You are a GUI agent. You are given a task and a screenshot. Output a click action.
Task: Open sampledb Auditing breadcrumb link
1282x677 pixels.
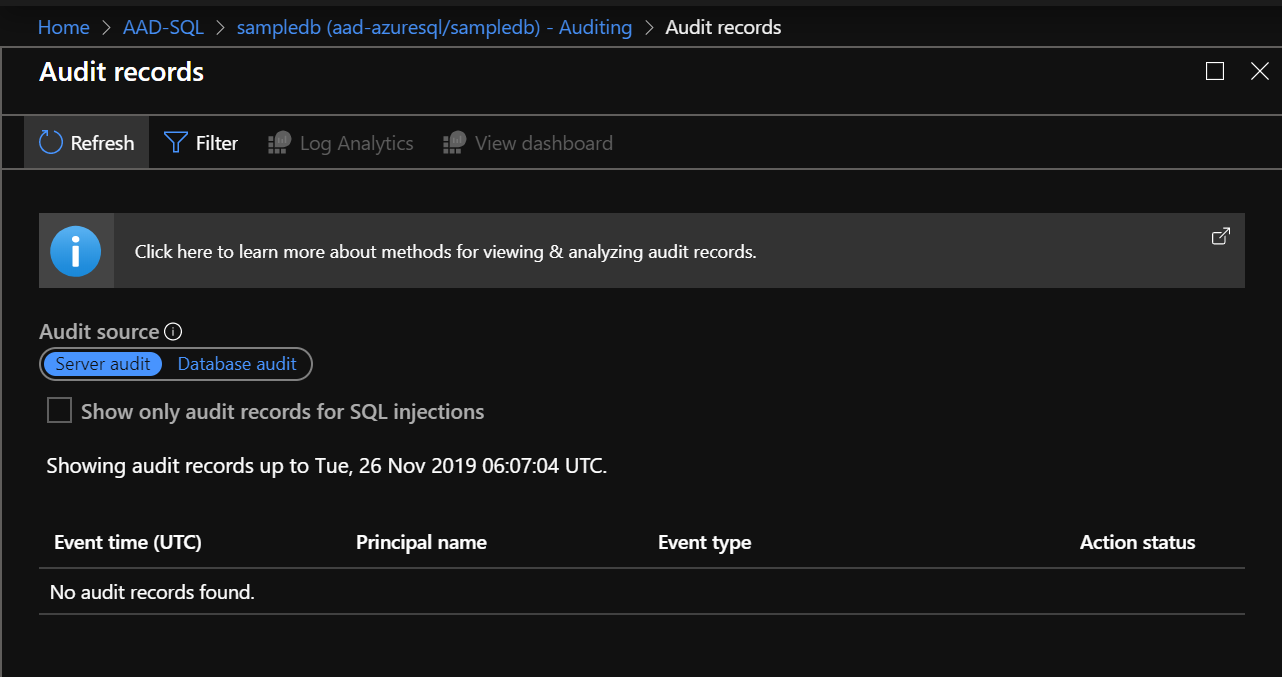[434, 27]
